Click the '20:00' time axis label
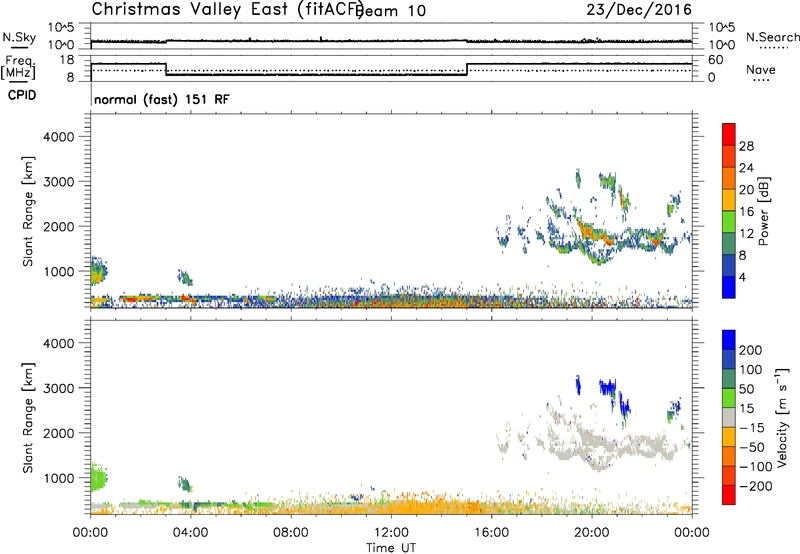The width and height of the screenshot is (800, 554). tap(591, 533)
